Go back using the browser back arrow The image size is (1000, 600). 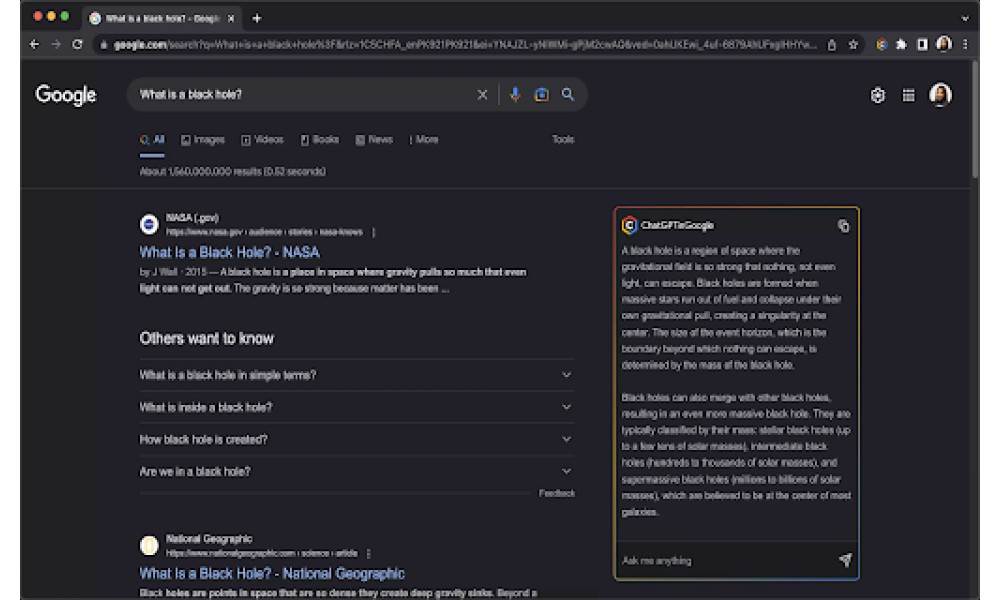(x=34, y=45)
